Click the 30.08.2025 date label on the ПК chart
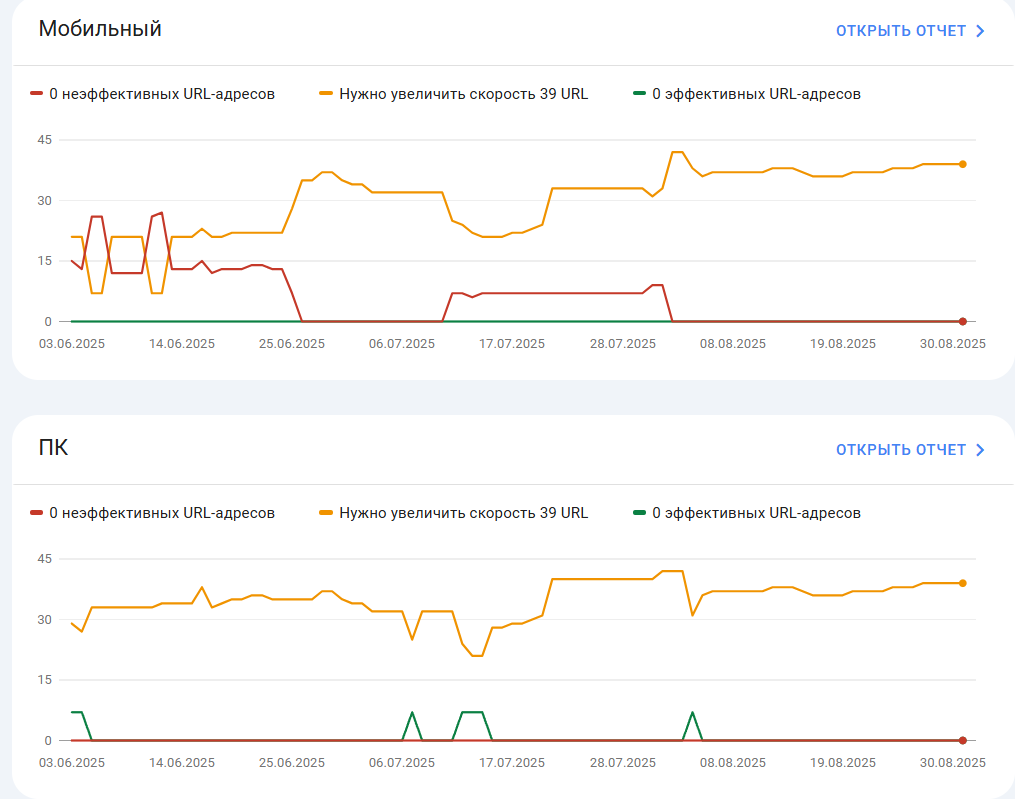1015x799 pixels. (953, 763)
